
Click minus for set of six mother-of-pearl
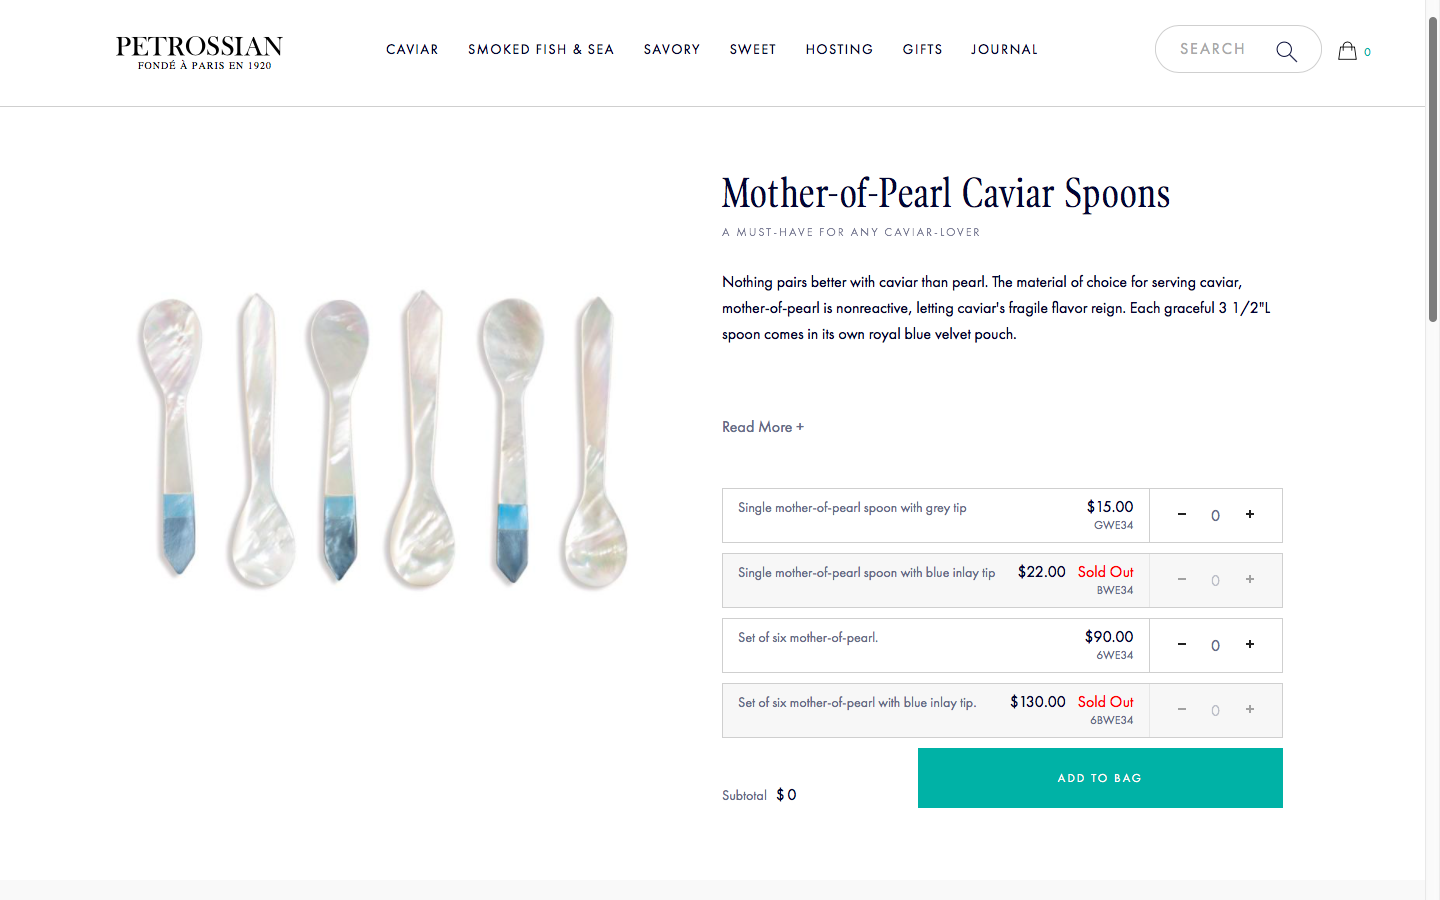1181,644
